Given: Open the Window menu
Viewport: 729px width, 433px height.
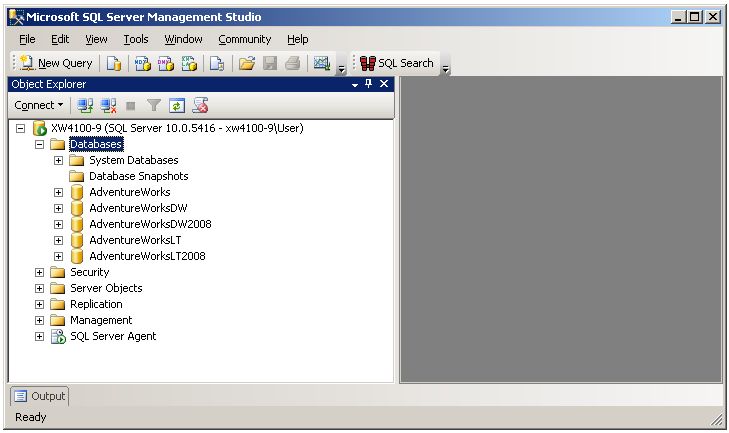Looking at the screenshot, I should click(x=183, y=40).
